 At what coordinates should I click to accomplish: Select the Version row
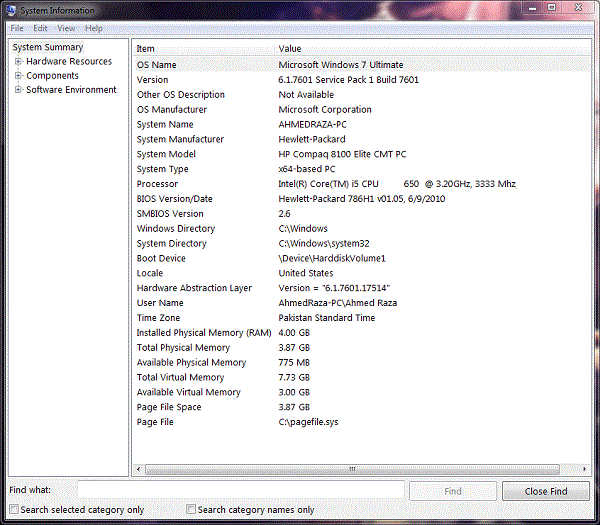362,80
